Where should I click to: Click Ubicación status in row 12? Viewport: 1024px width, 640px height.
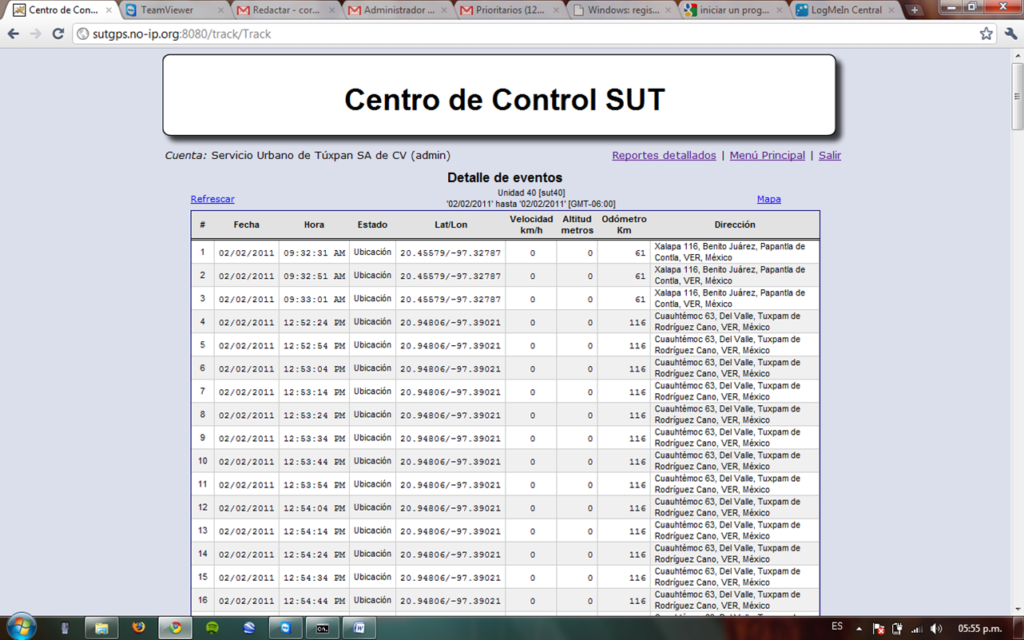372,507
